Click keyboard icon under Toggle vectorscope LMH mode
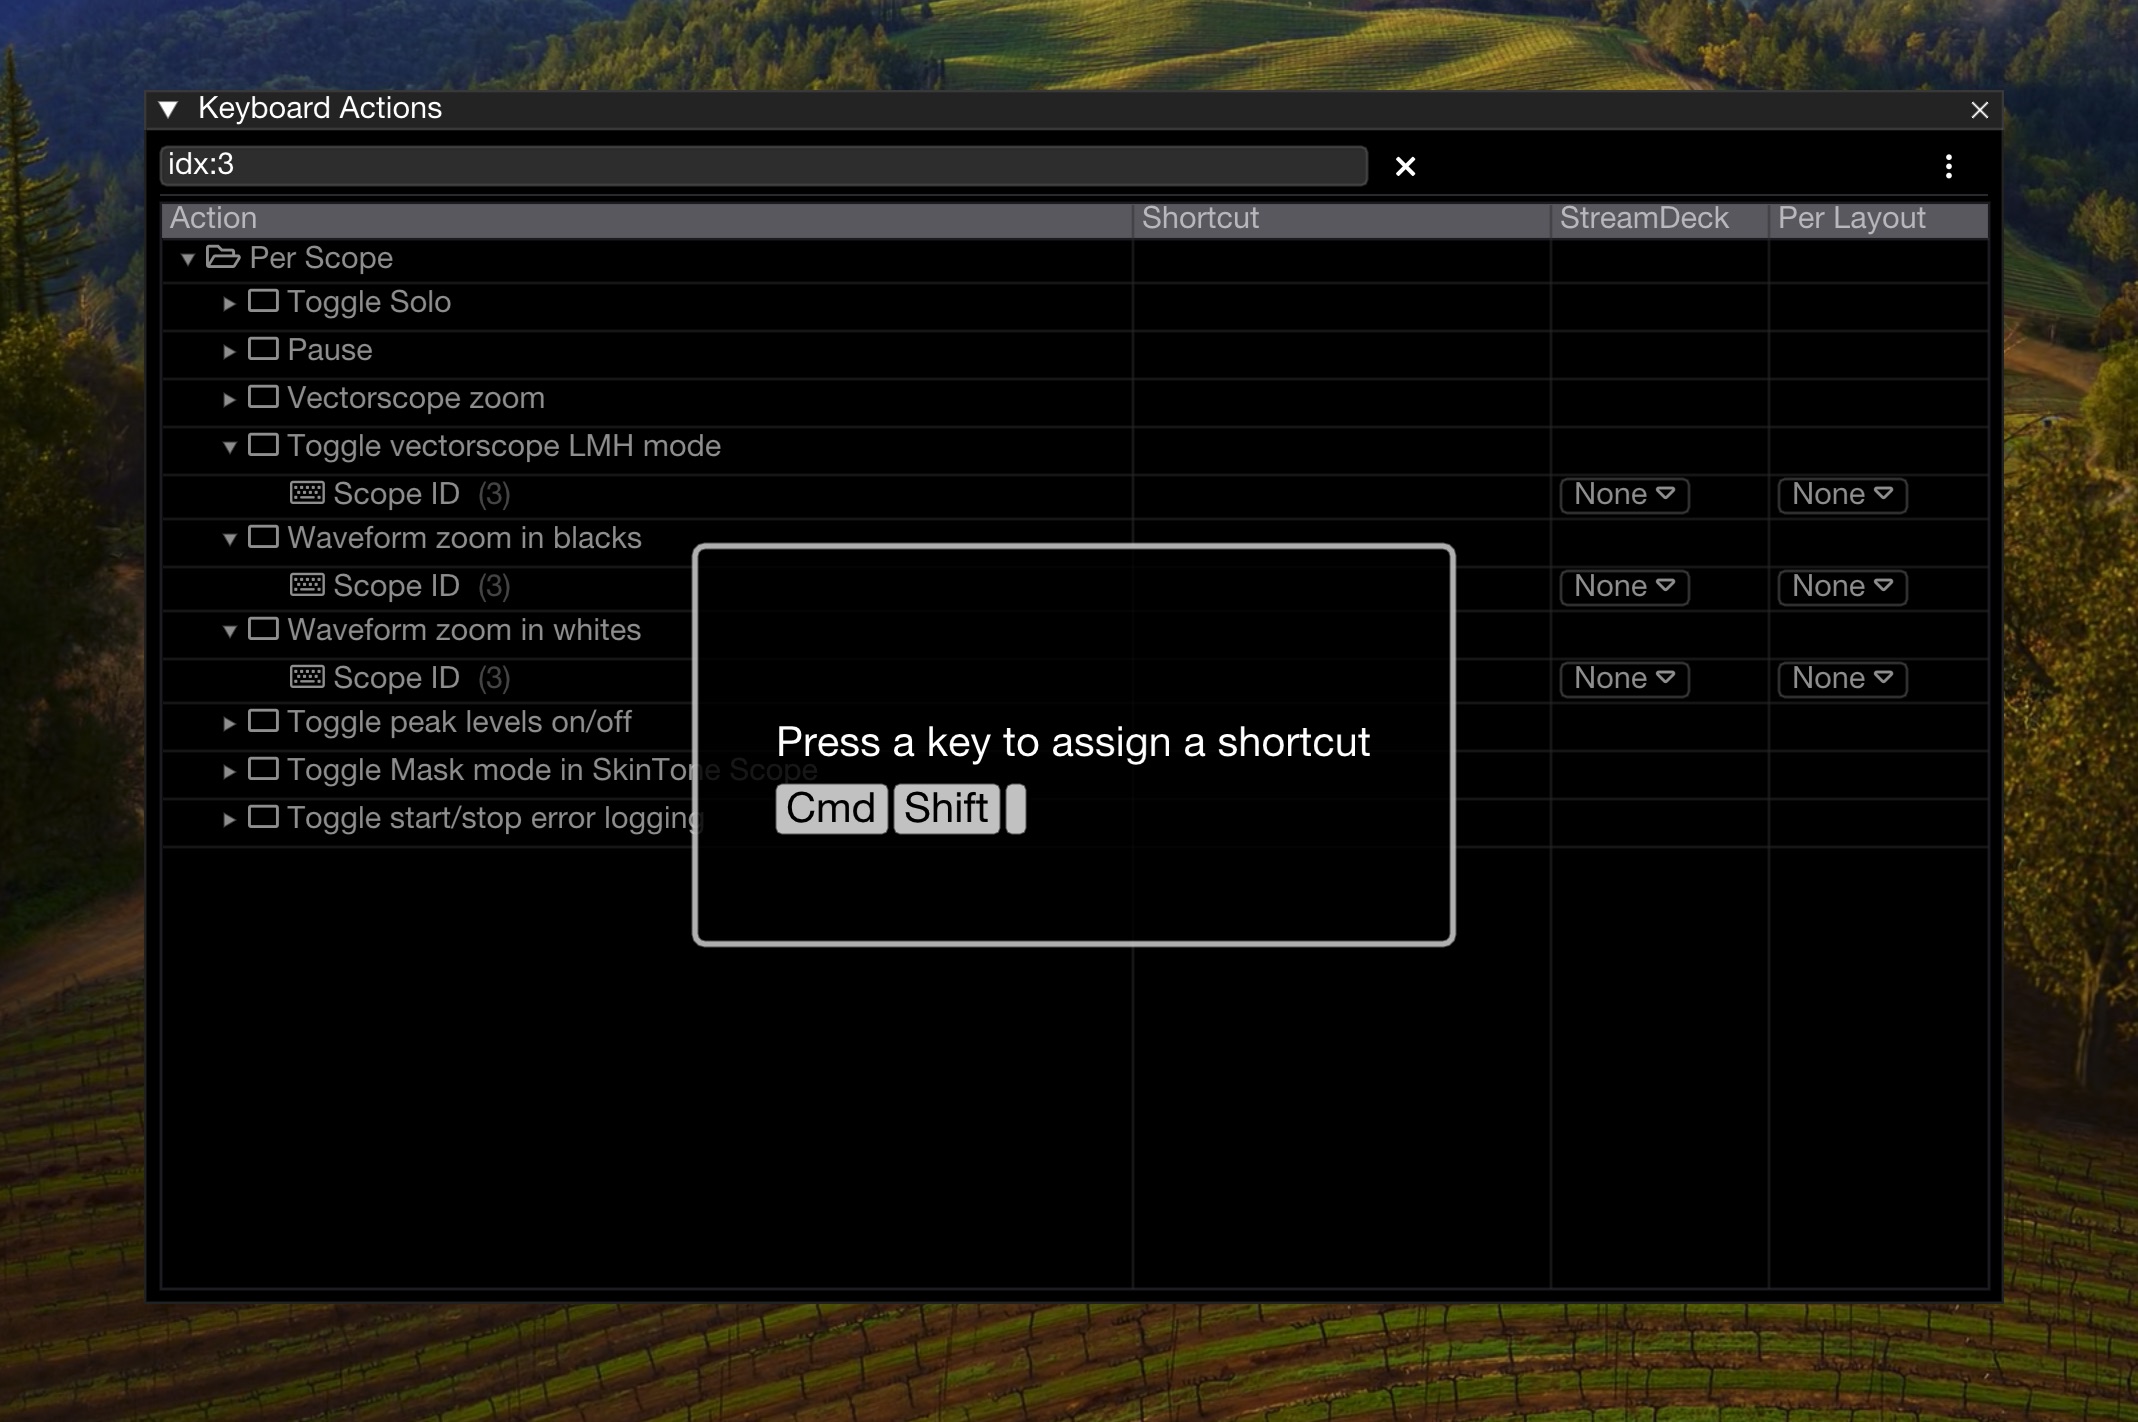2138x1422 pixels. 307,493
